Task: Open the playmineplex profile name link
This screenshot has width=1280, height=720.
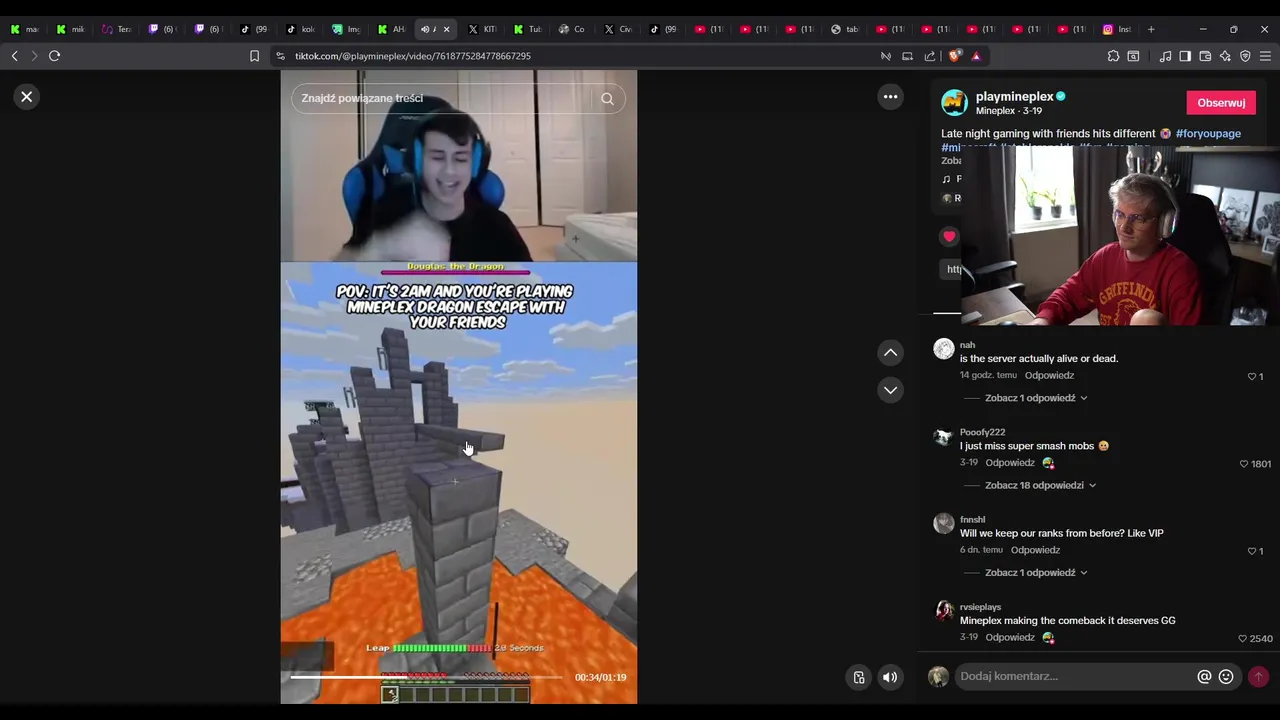Action: pyautogui.click(x=1014, y=97)
